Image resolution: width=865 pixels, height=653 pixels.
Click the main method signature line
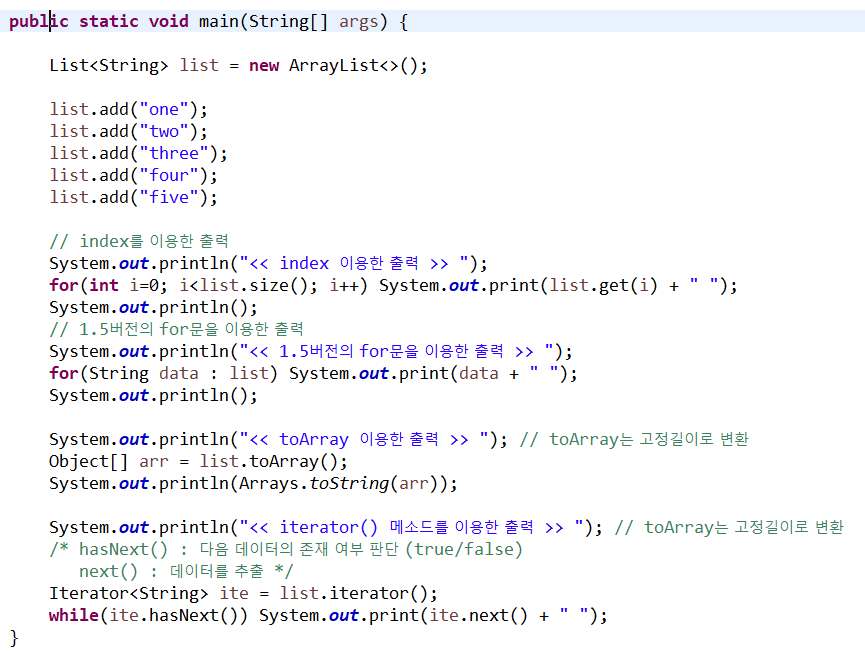[209, 22]
